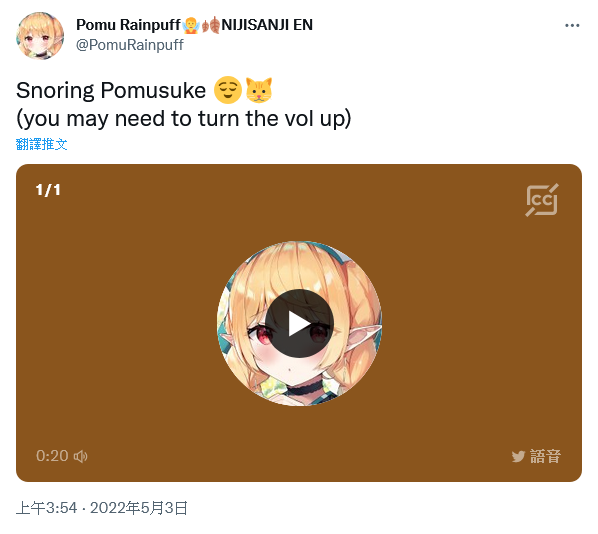Click the 0:20 duration indicator
The height and width of the screenshot is (534, 598).
[52, 456]
